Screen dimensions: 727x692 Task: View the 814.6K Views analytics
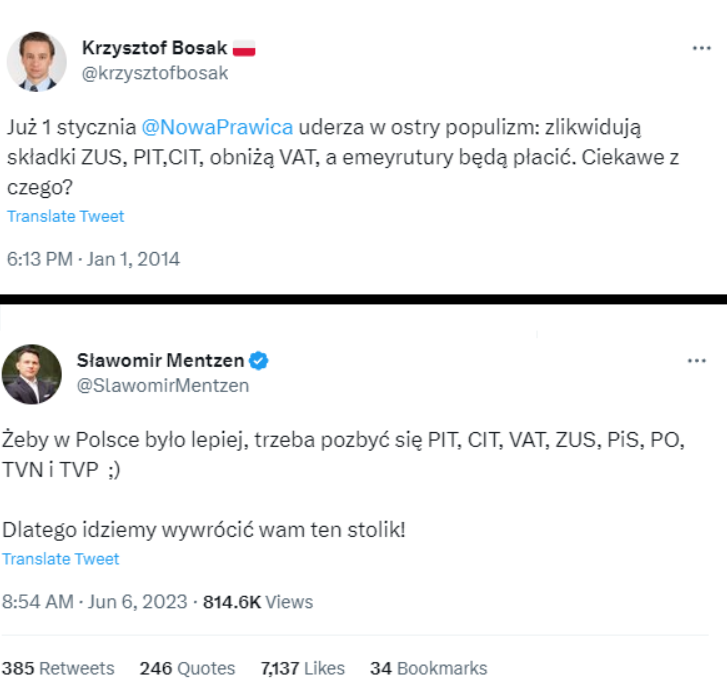coord(258,602)
